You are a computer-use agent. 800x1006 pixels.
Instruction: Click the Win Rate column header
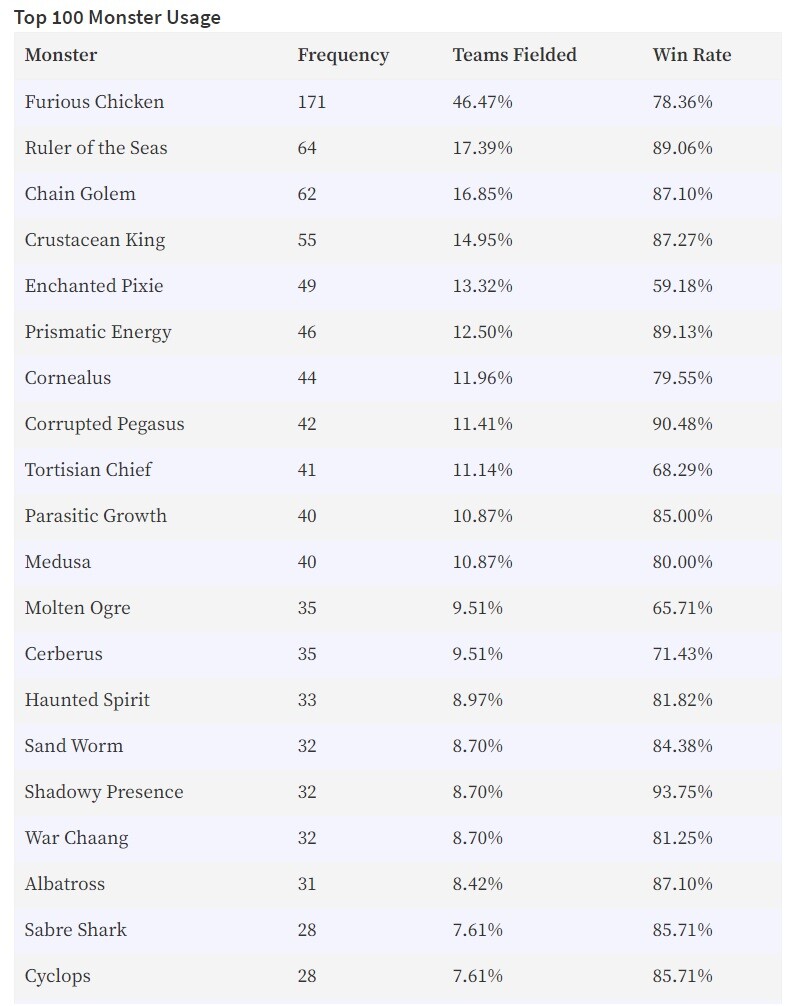pos(692,55)
